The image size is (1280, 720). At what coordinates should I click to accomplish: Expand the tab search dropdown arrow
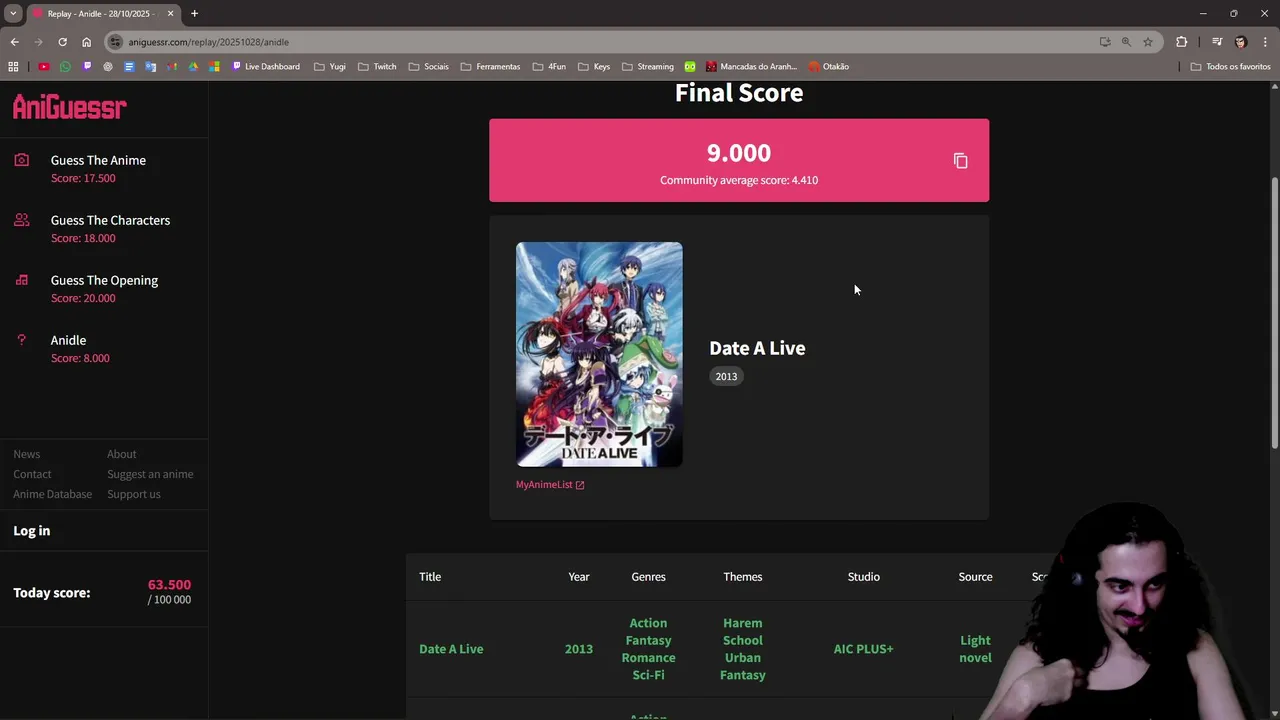click(13, 13)
